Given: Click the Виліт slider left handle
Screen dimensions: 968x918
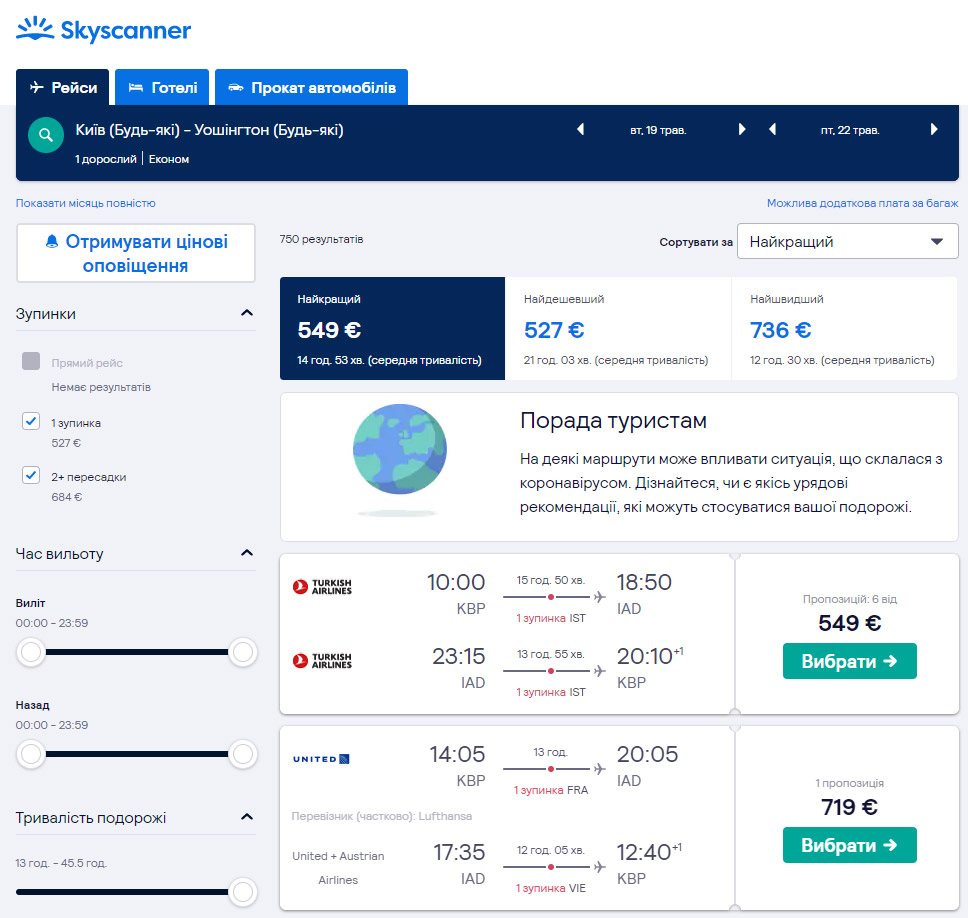Looking at the screenshot, I should click(31, 652).
